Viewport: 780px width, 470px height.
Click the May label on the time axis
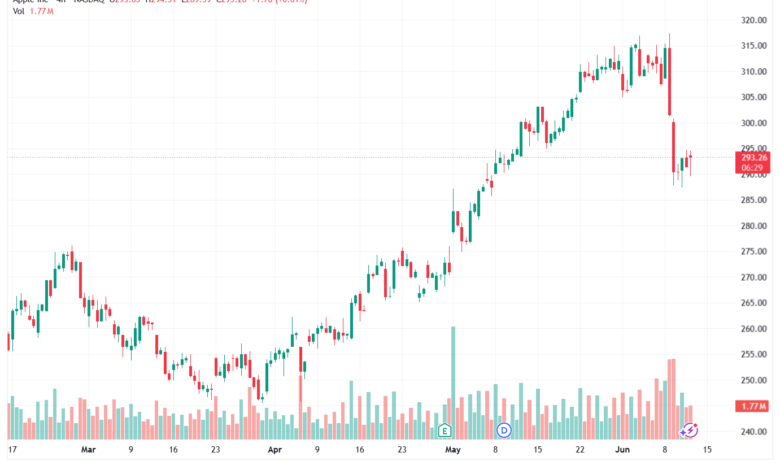(x=453, y=450)
